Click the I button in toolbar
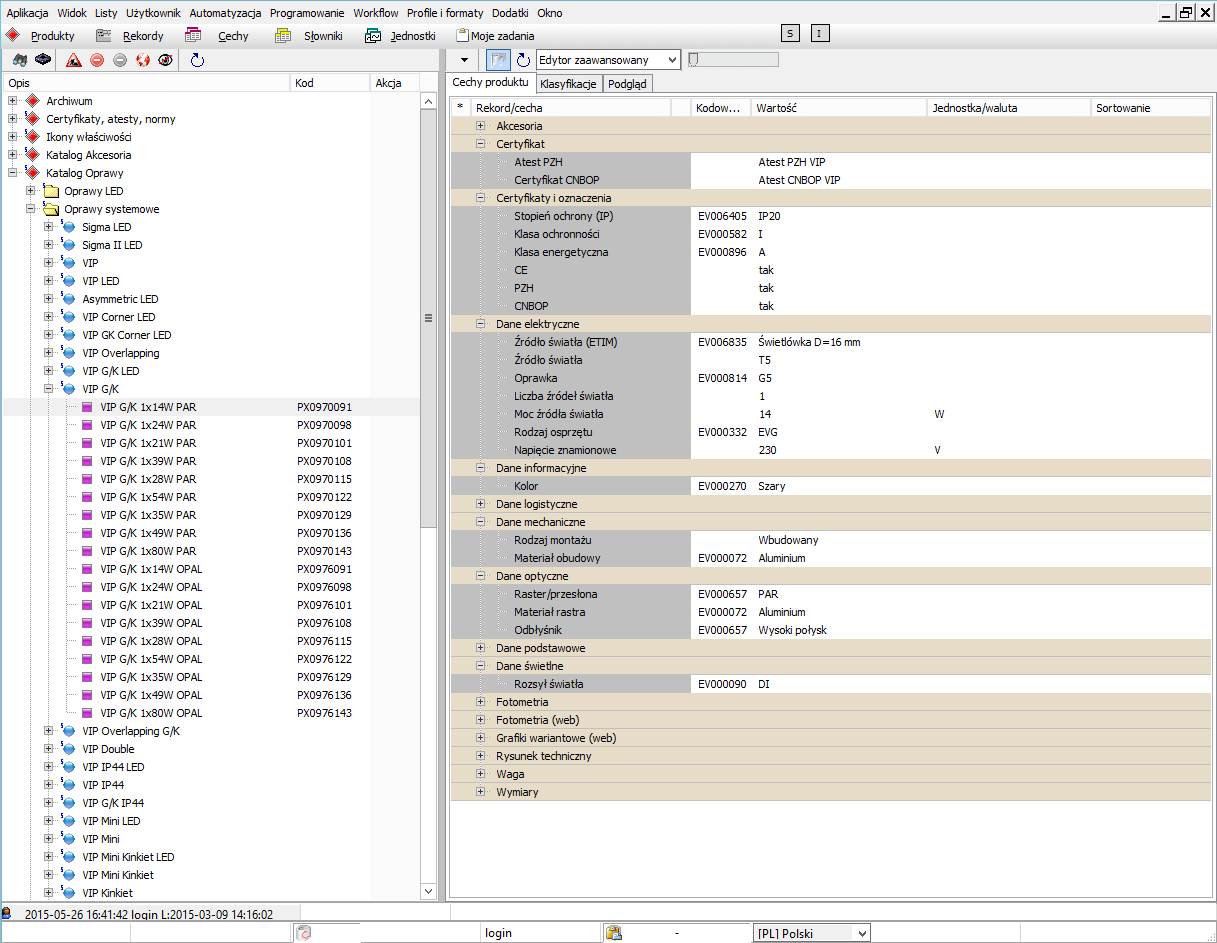 point(820,35)
